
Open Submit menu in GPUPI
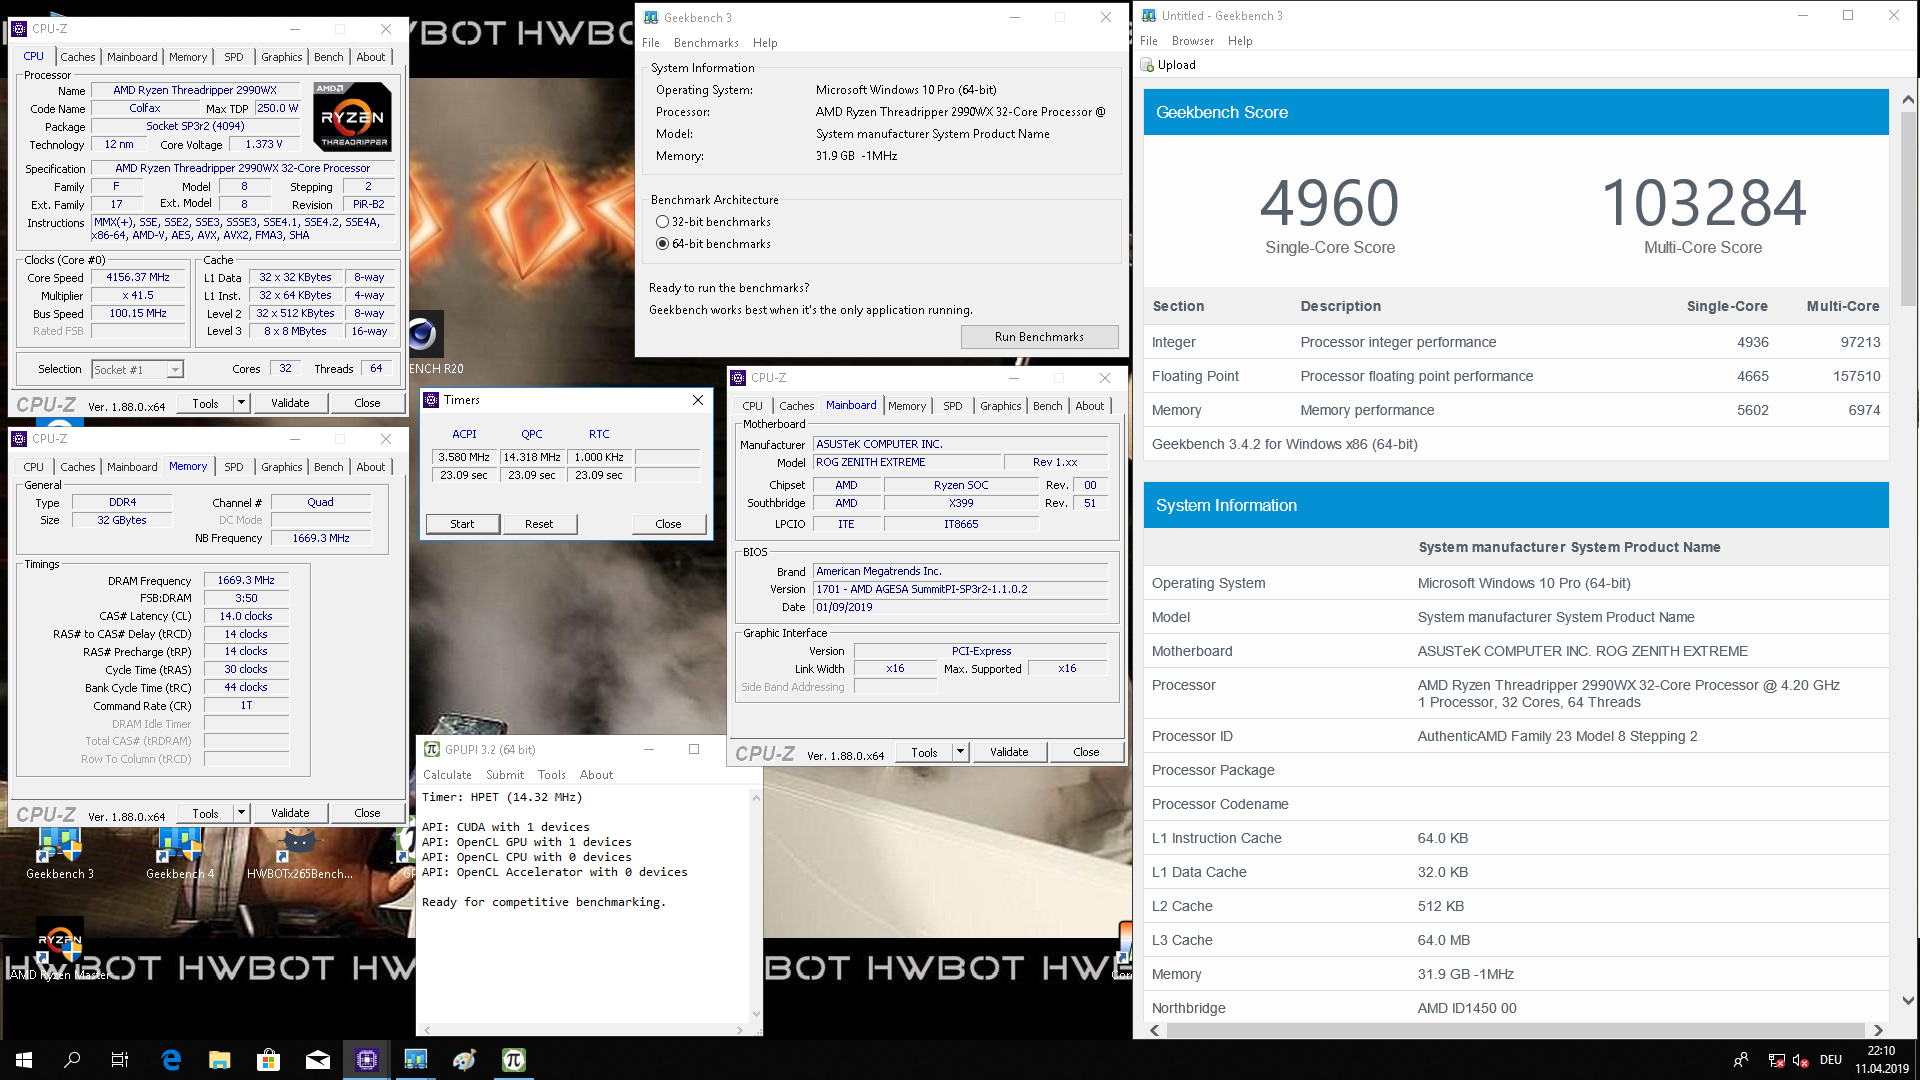505,775
